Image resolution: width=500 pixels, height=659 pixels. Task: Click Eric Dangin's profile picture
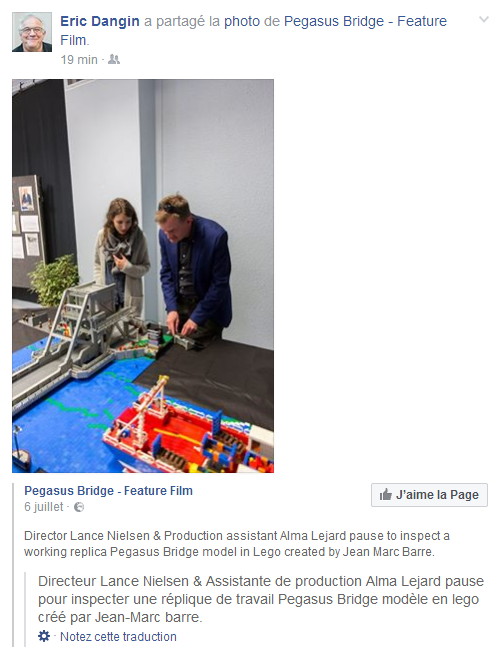(32, 32)
